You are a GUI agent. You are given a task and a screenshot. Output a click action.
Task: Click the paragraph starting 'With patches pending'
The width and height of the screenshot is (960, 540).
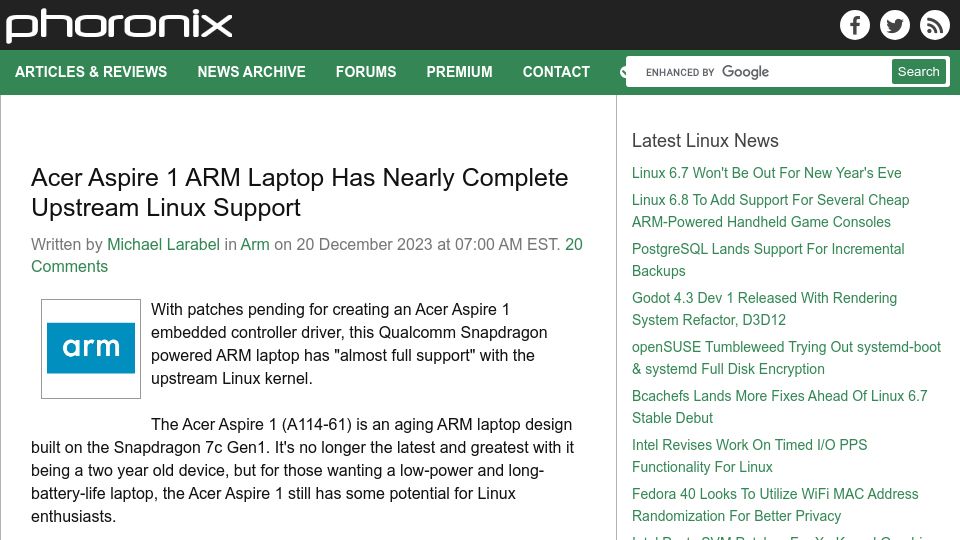[x=349, y=343]
